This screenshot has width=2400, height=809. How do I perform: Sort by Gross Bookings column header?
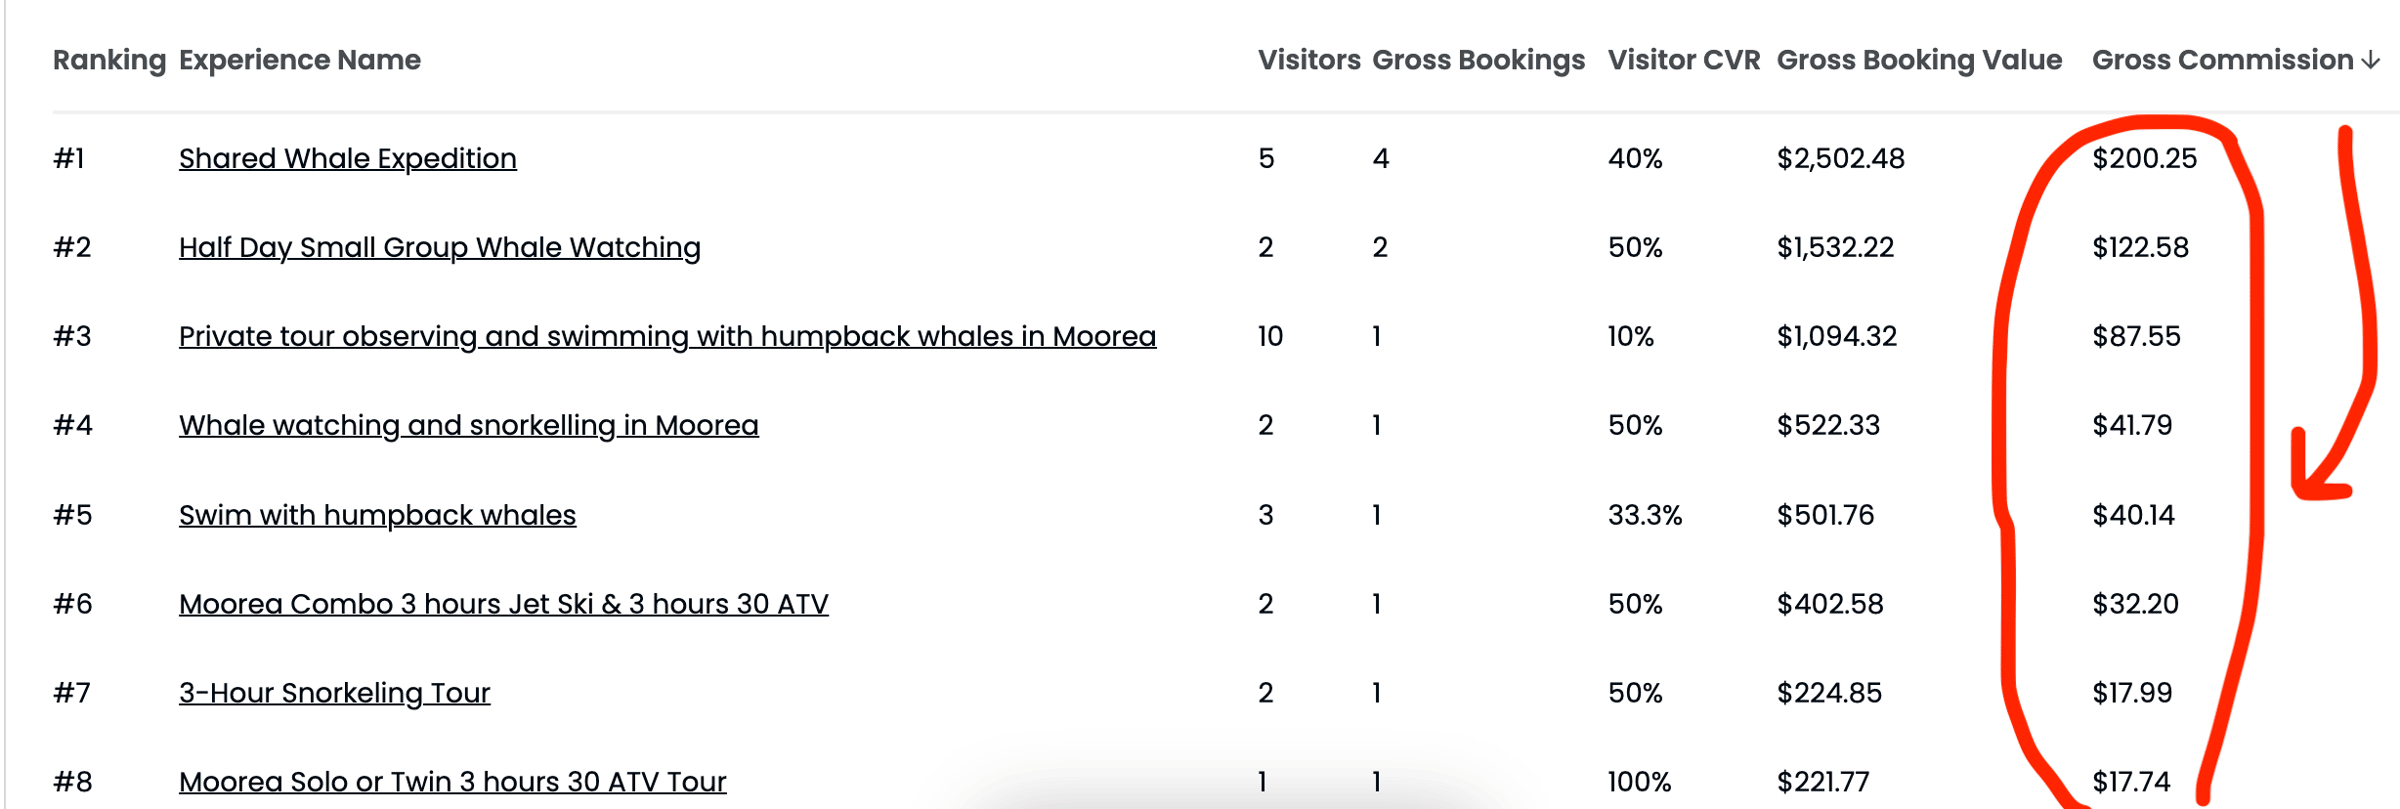[1478, 60]
